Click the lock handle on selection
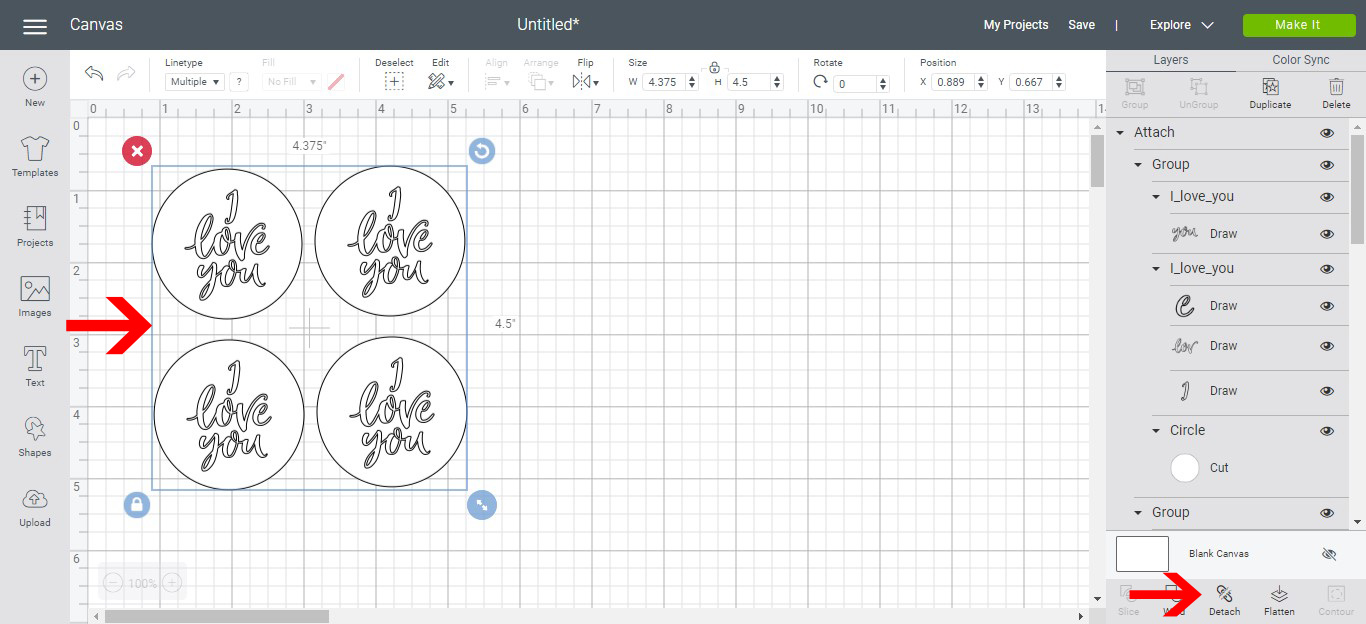The height and width of the screenshot is (624, 1366). pyautogui.click(x=137, y=505)
